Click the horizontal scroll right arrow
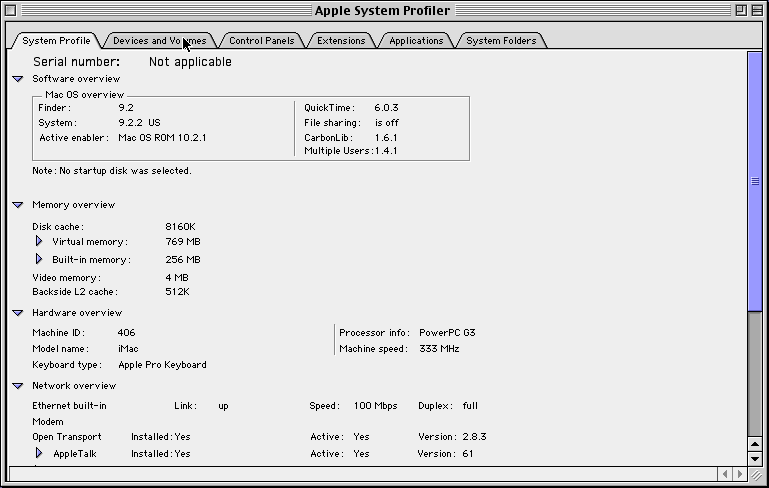This screenshot has width=769, height=488. click(740, 474)
